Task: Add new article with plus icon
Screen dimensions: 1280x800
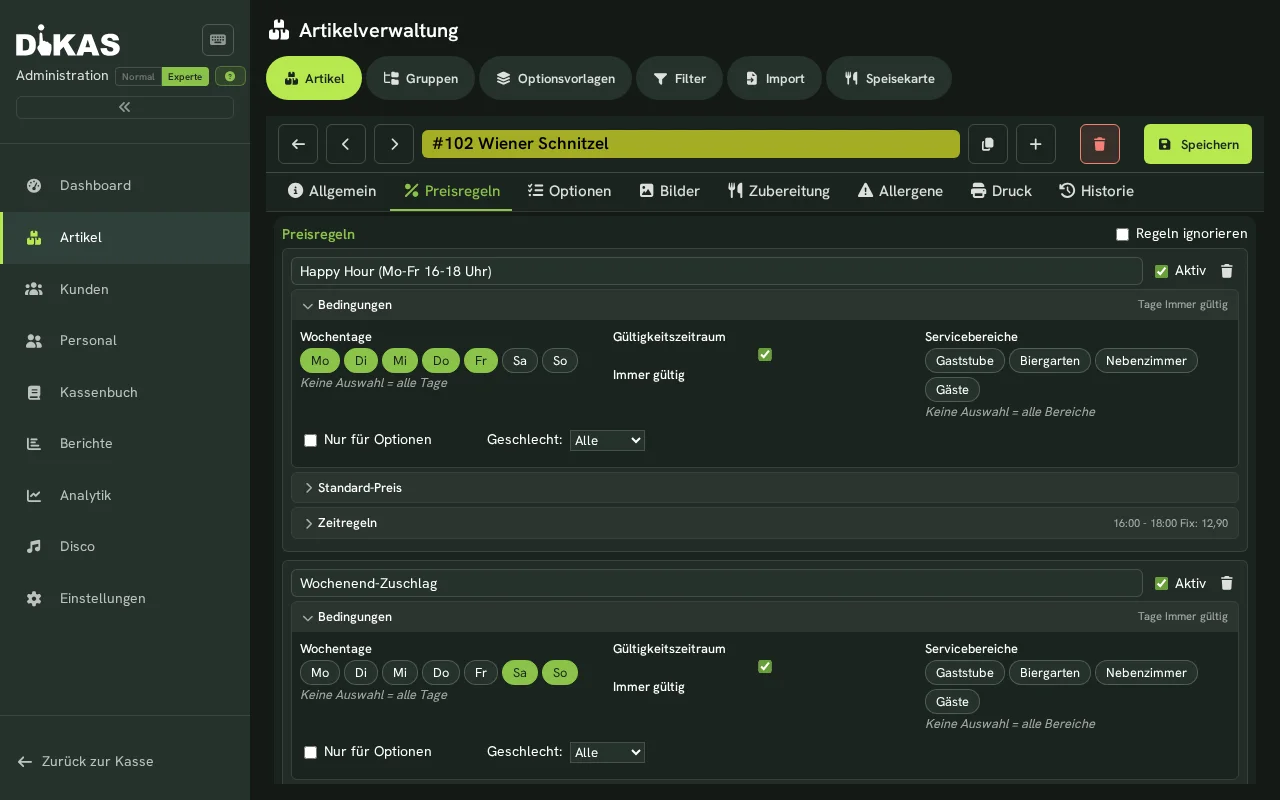Action: point(1036,144)
